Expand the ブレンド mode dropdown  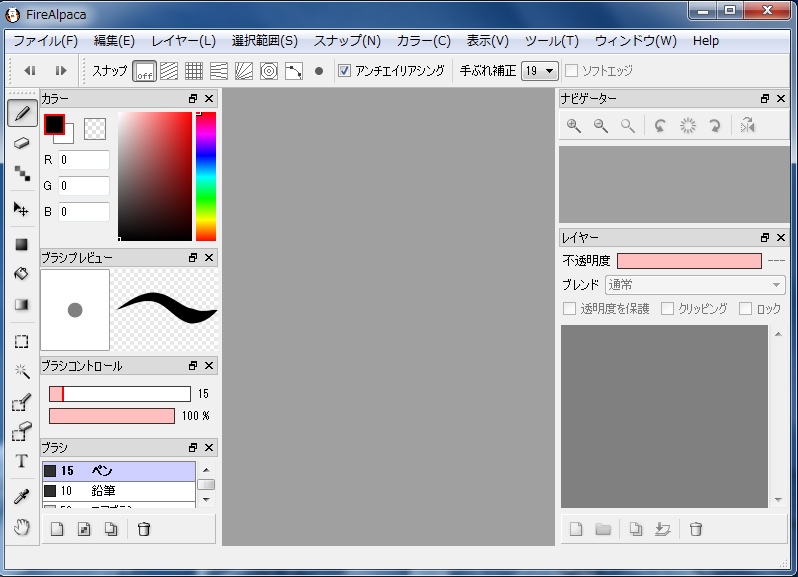pyautogui.click(x=695, y=285)
